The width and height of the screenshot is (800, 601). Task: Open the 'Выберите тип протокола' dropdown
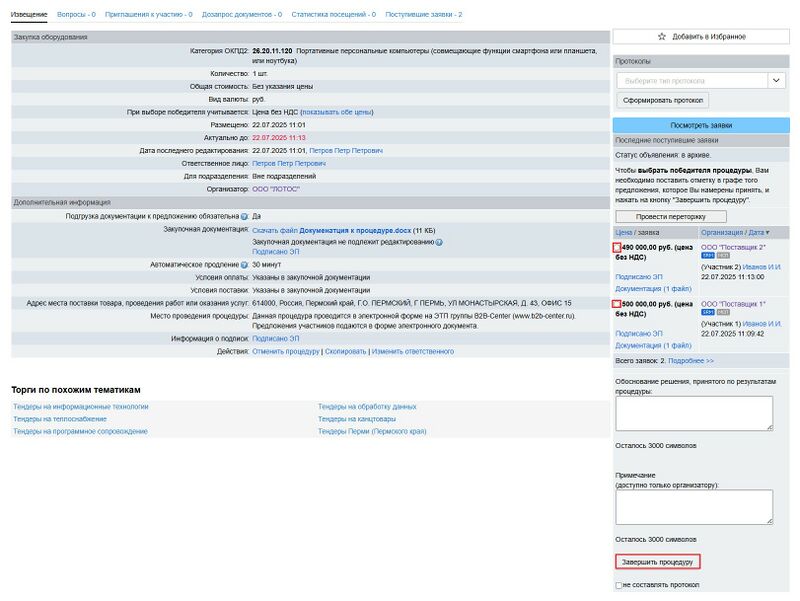coord(700,78)
